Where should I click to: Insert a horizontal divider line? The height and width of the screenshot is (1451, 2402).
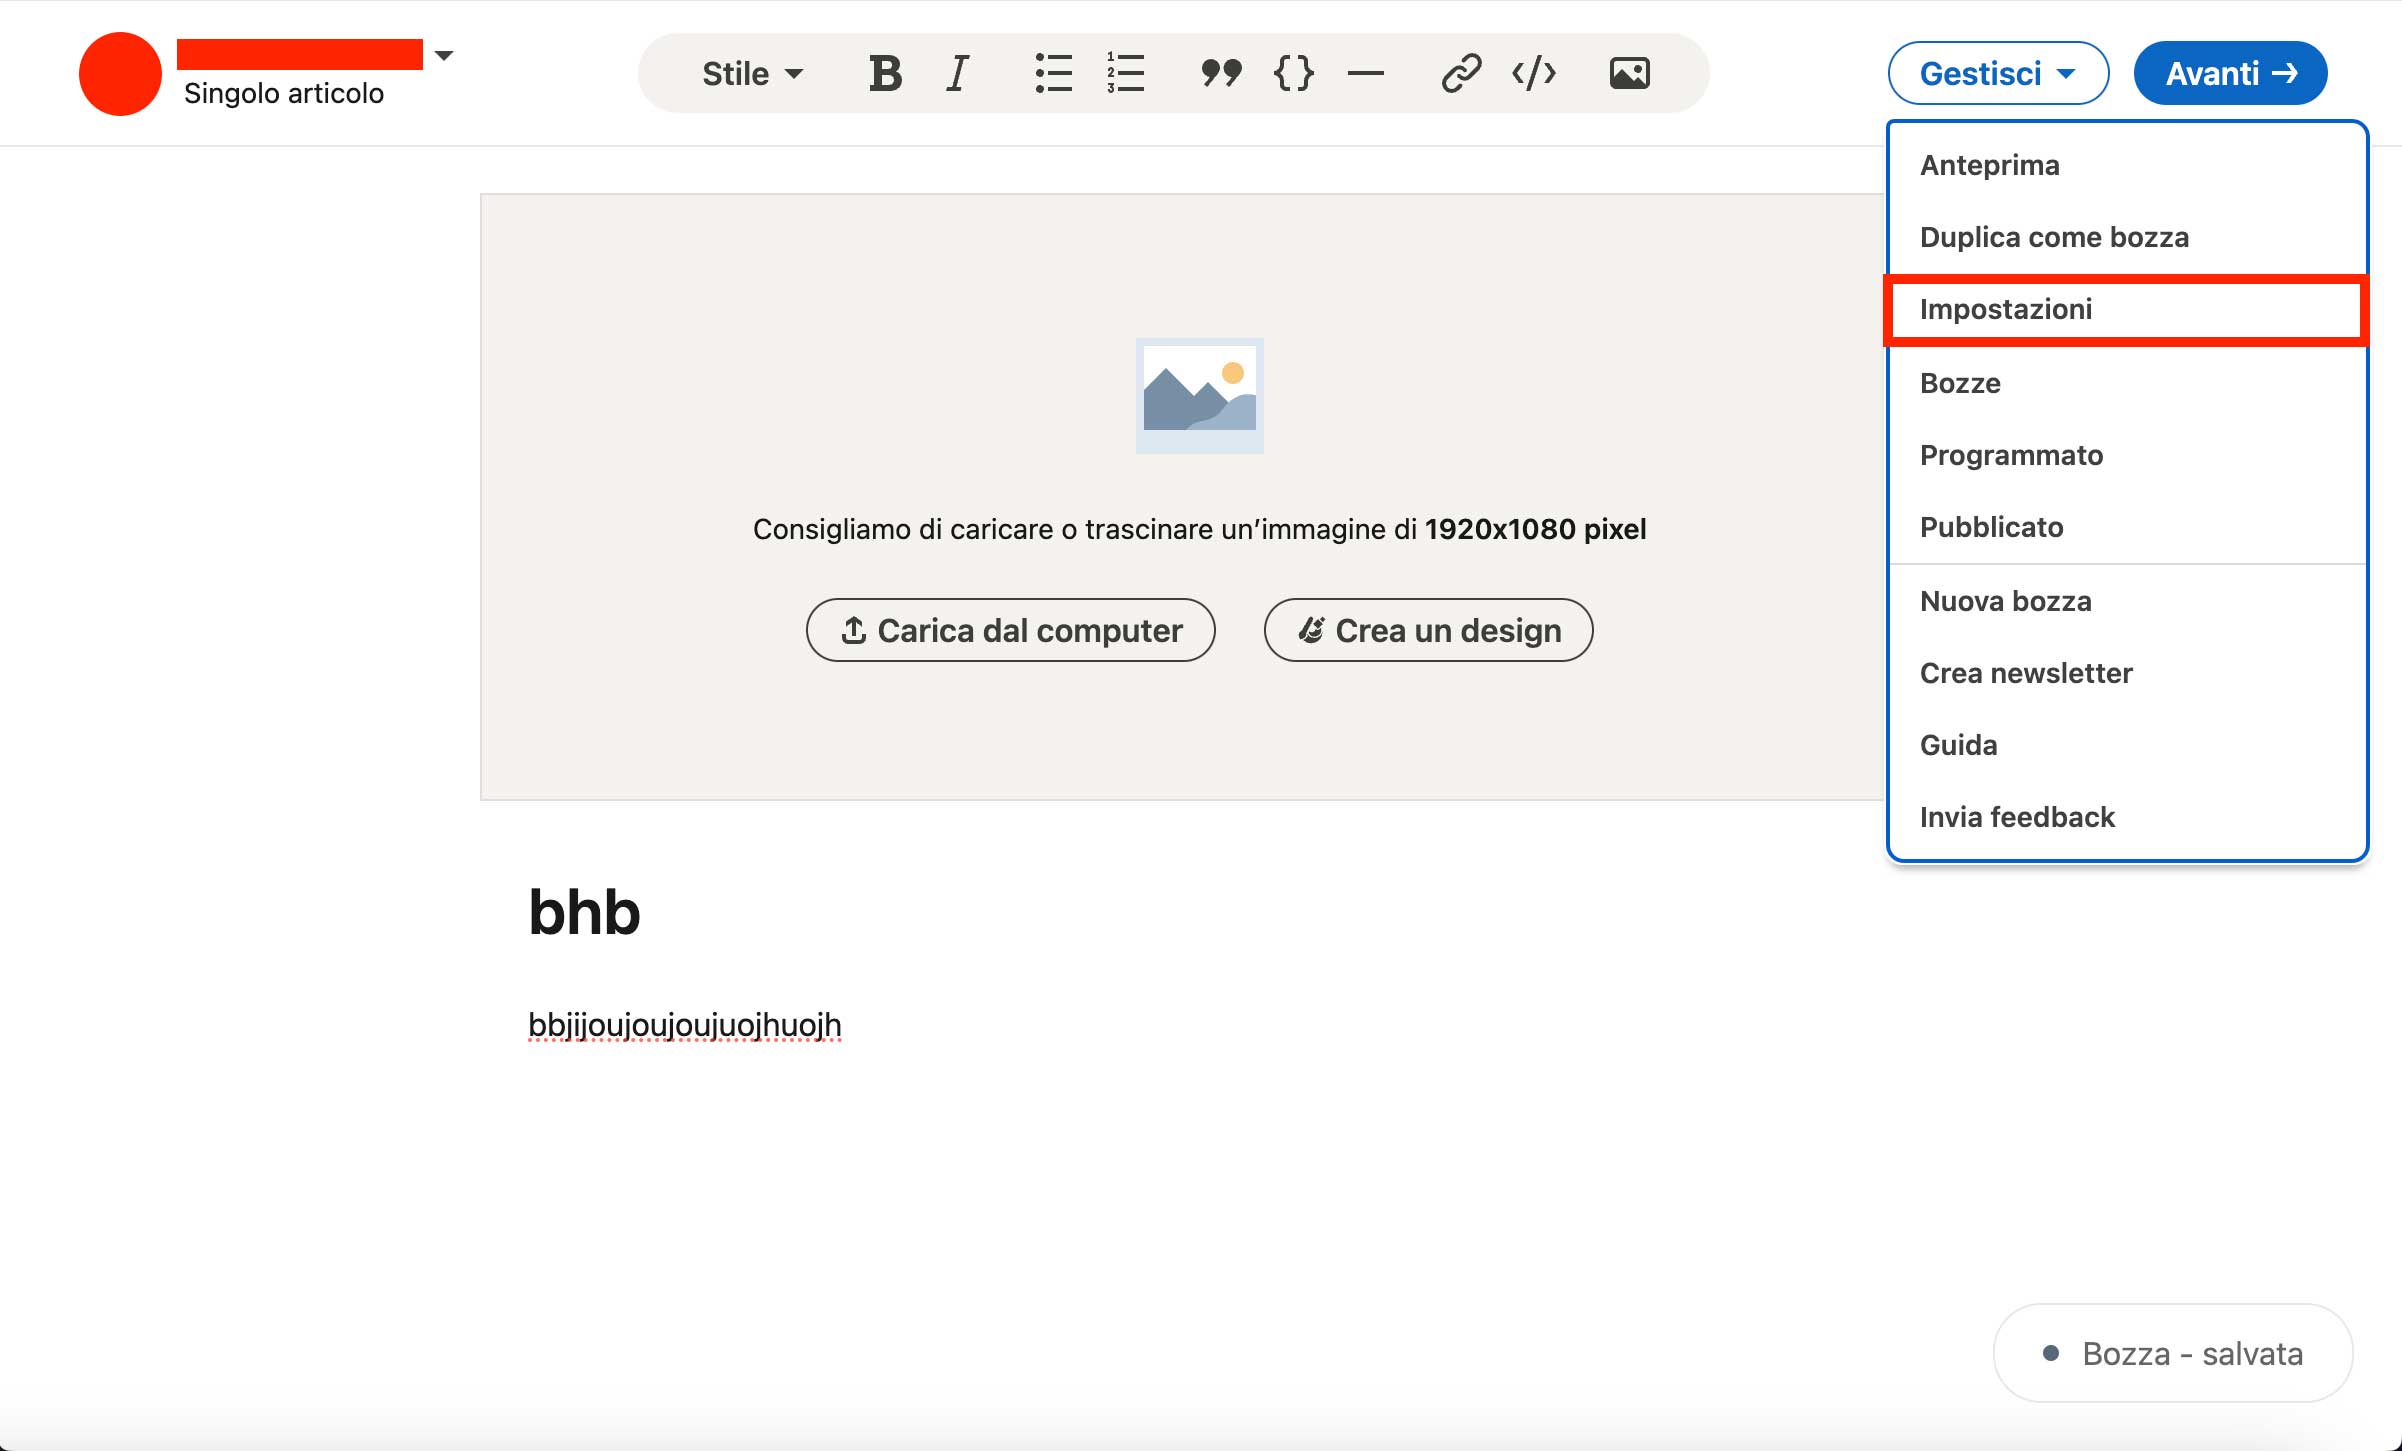pos(1366,73)
